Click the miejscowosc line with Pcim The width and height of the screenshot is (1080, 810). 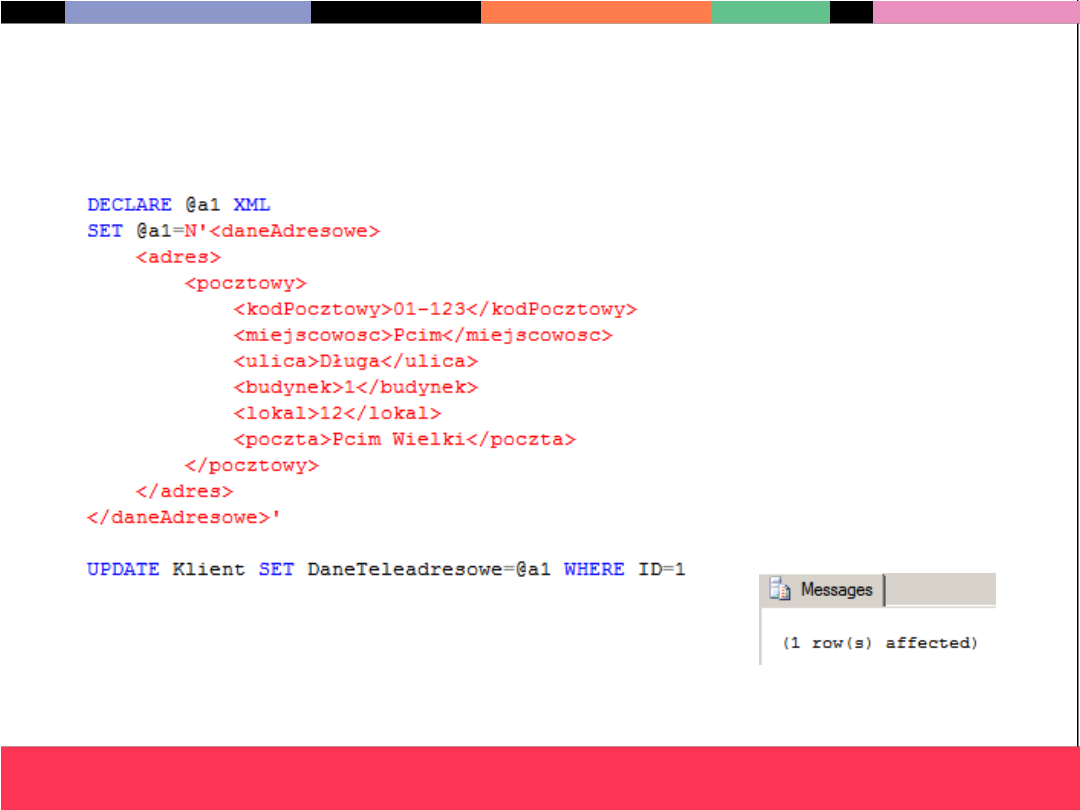pyautogui.click(x=422, y=335)
